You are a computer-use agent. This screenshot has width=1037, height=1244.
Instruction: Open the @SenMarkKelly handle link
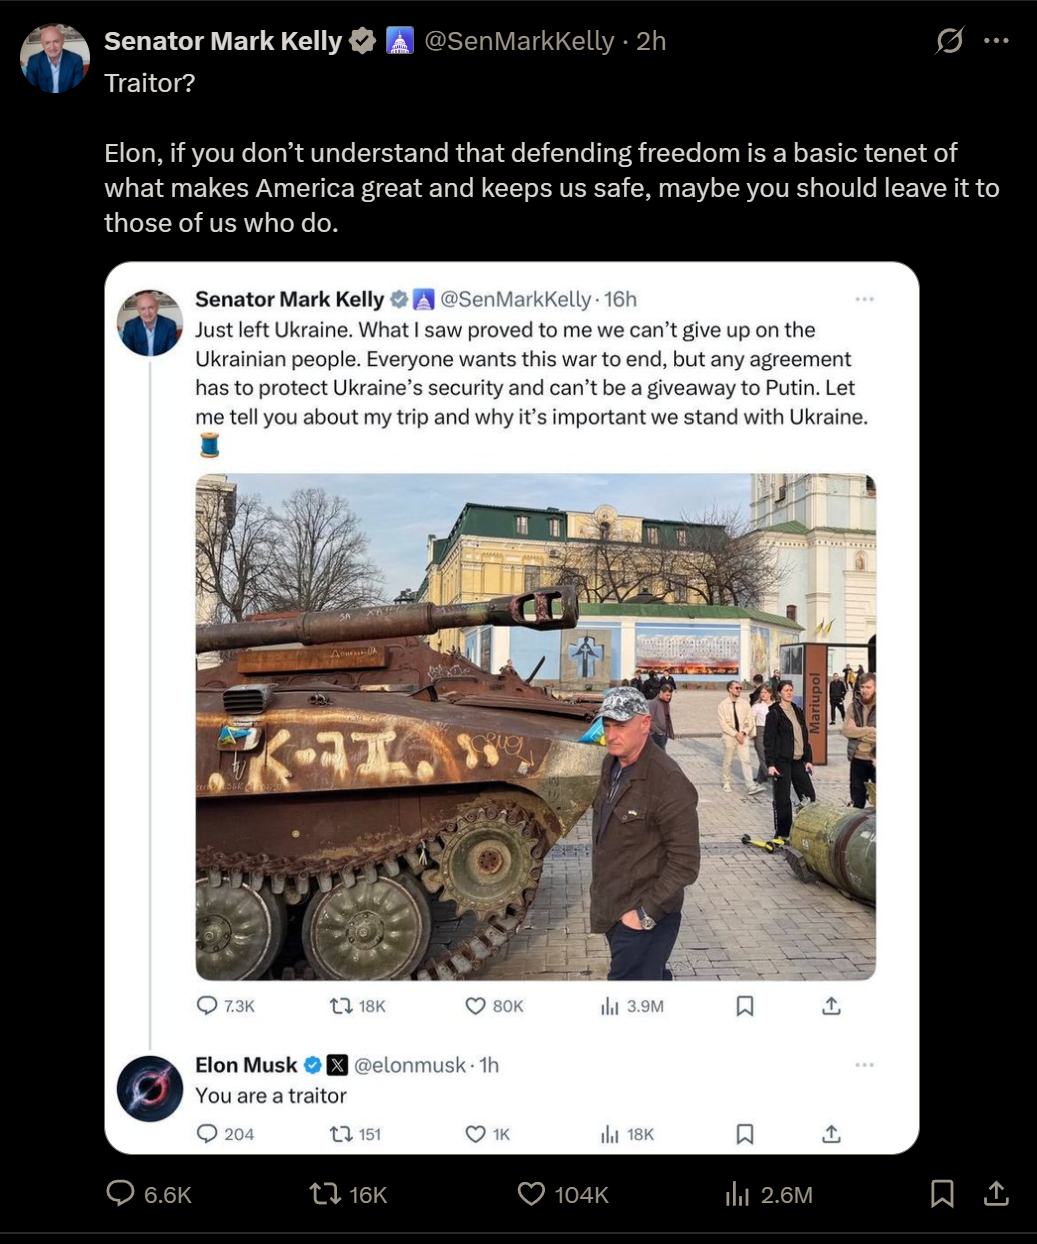519,41
